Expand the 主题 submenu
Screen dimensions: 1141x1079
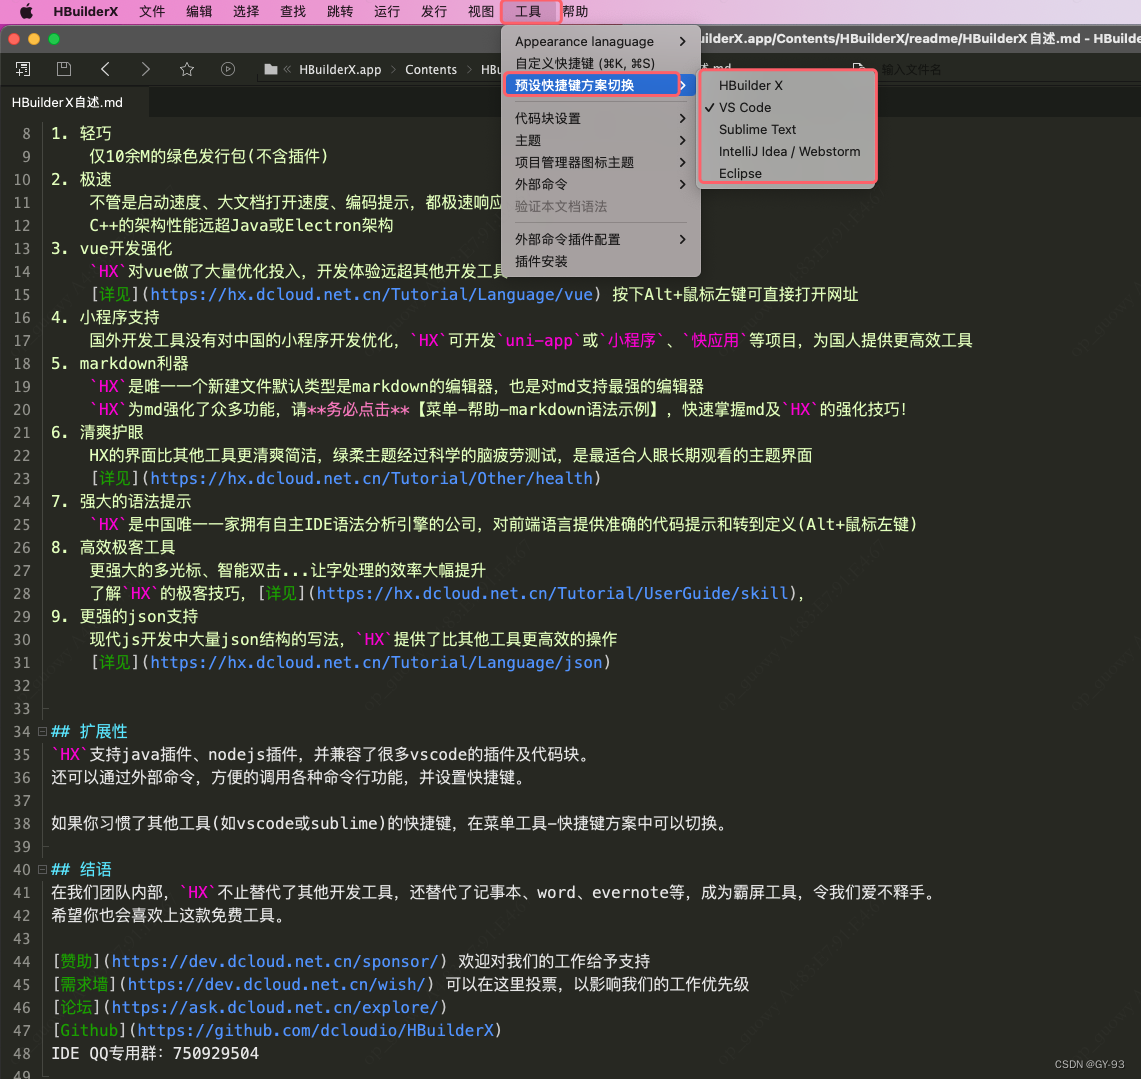pos(600,140)
